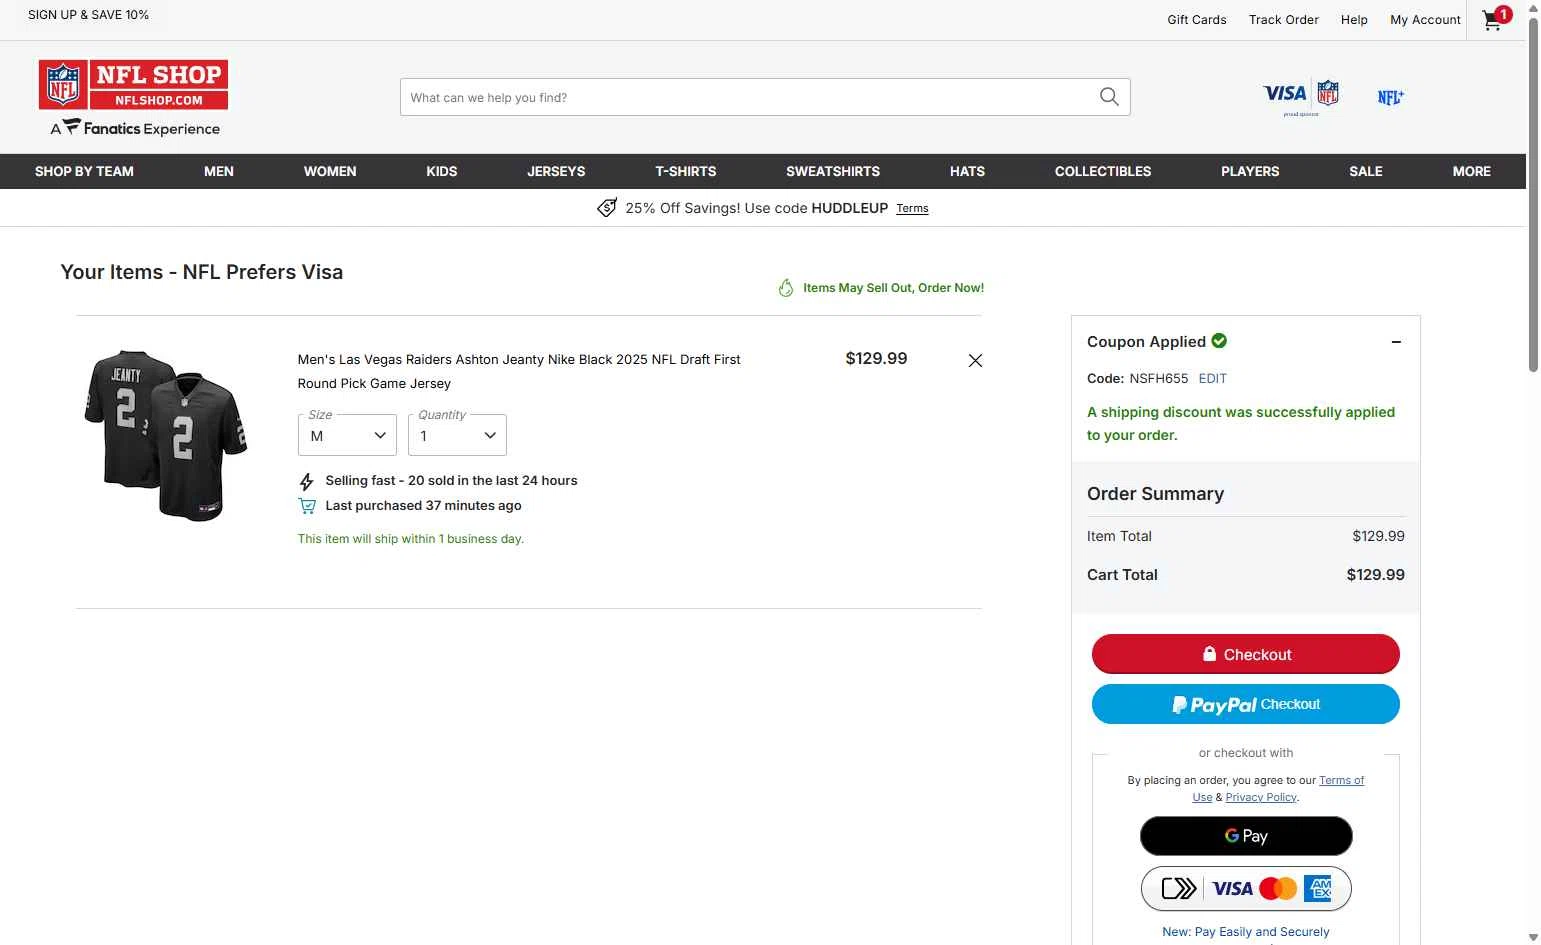1541x945 pixels.
Task: Pay with Google Pay button
Action: coord(1245,836)
